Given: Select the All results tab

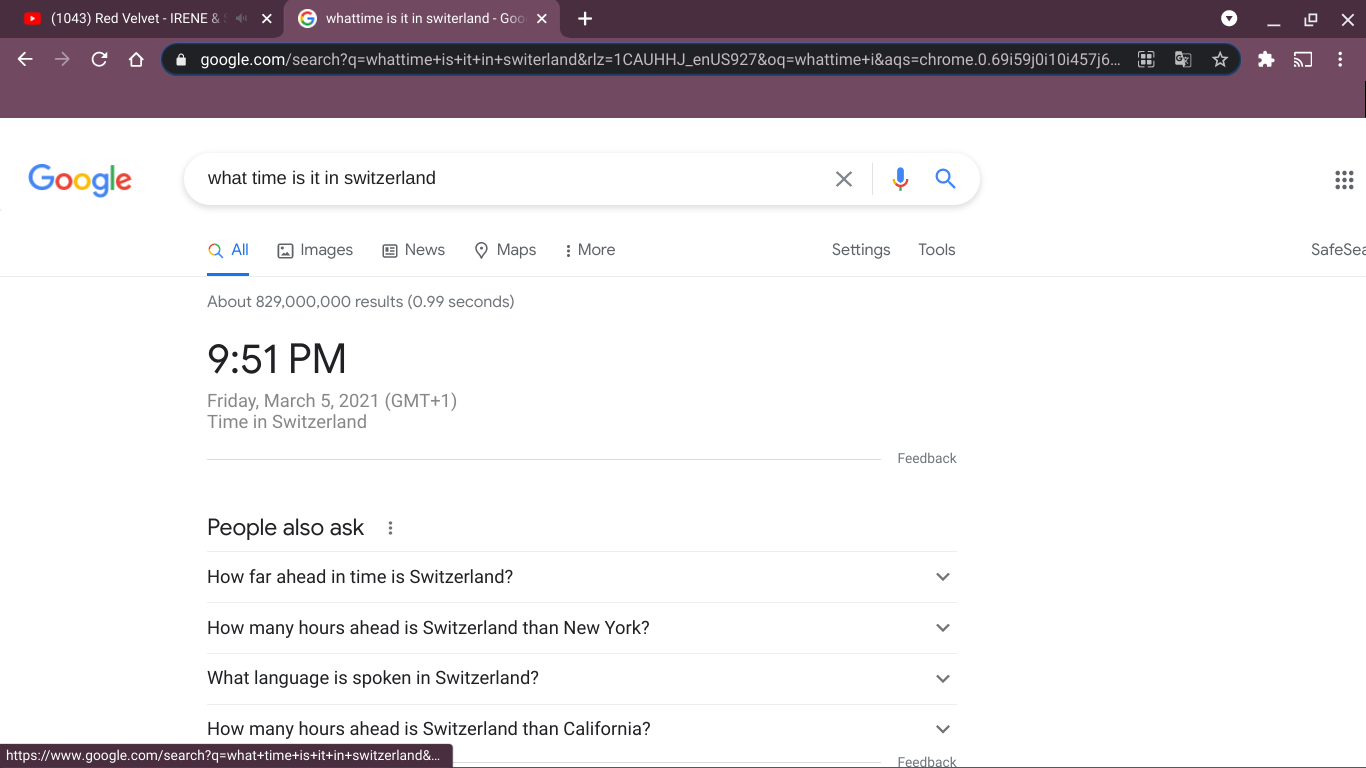Looking at the screenshot, I should tap(228, 250).
